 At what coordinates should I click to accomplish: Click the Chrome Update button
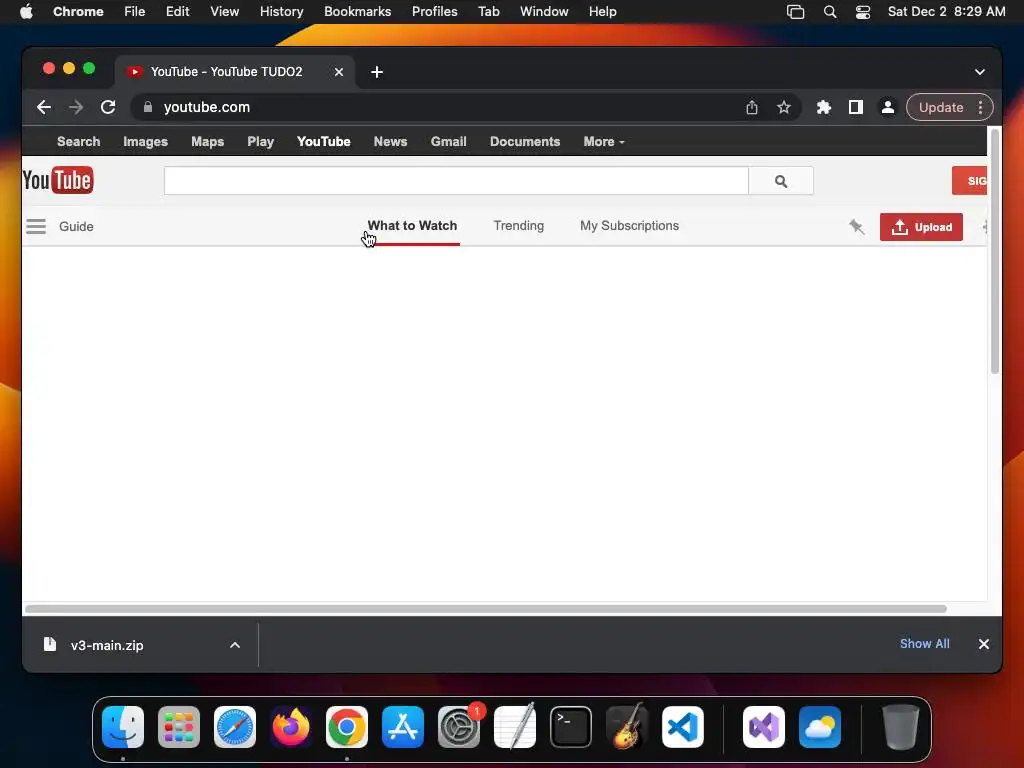tap(940, 108)
